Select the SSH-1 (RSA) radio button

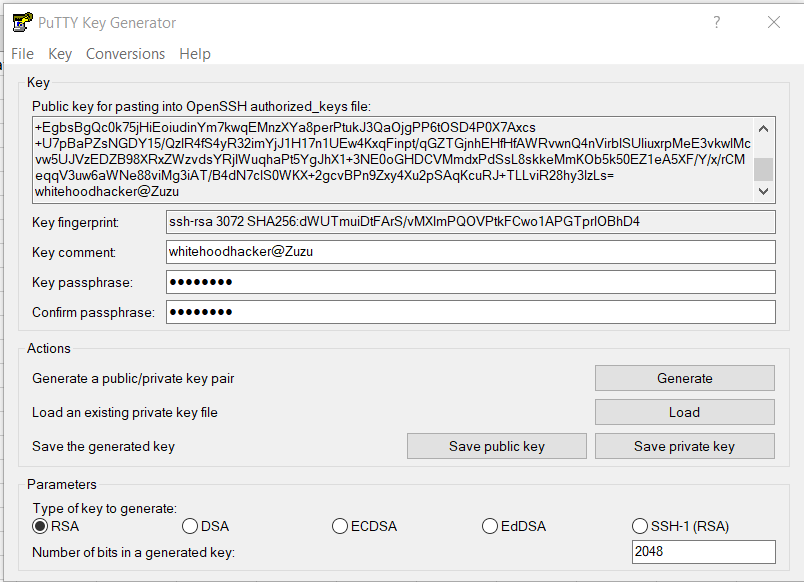(x=639, y=526)
